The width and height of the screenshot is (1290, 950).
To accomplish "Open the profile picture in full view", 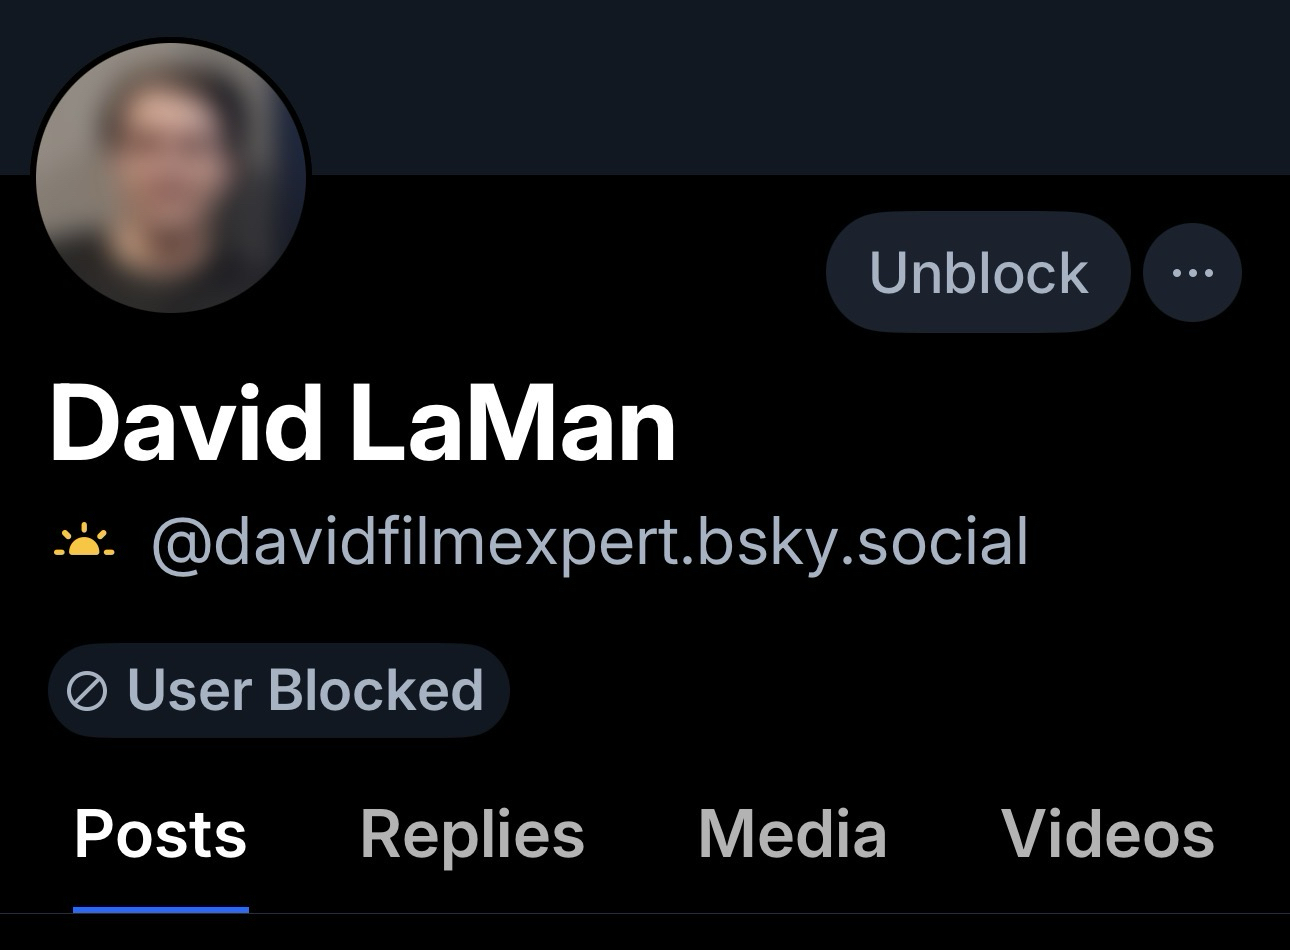I will 171,177.
